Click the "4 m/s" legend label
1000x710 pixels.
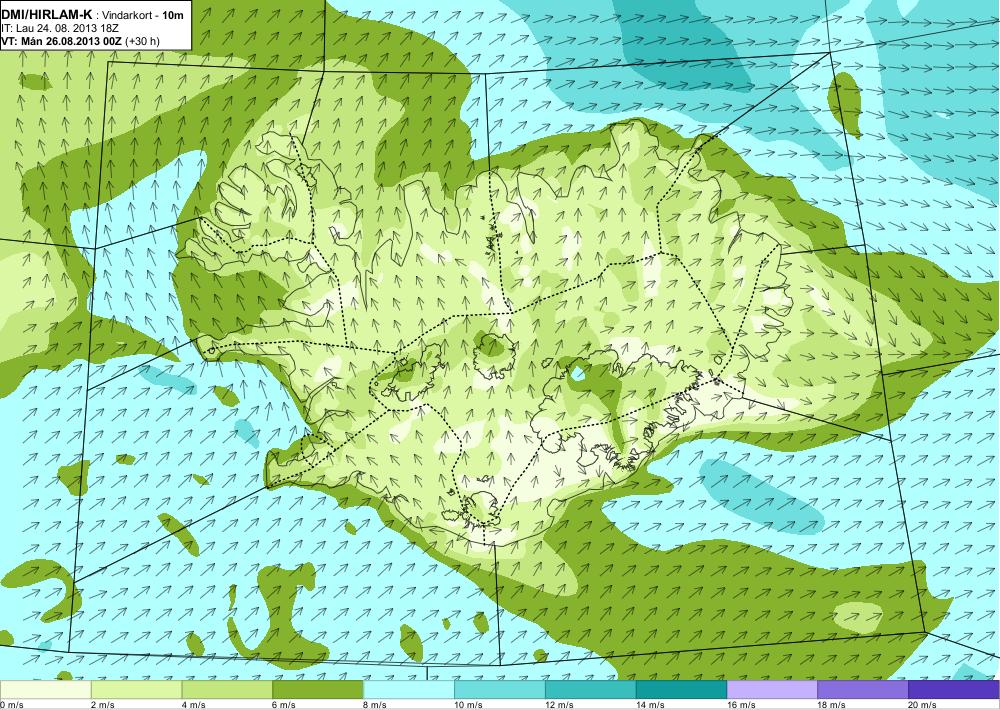[193, 705]
